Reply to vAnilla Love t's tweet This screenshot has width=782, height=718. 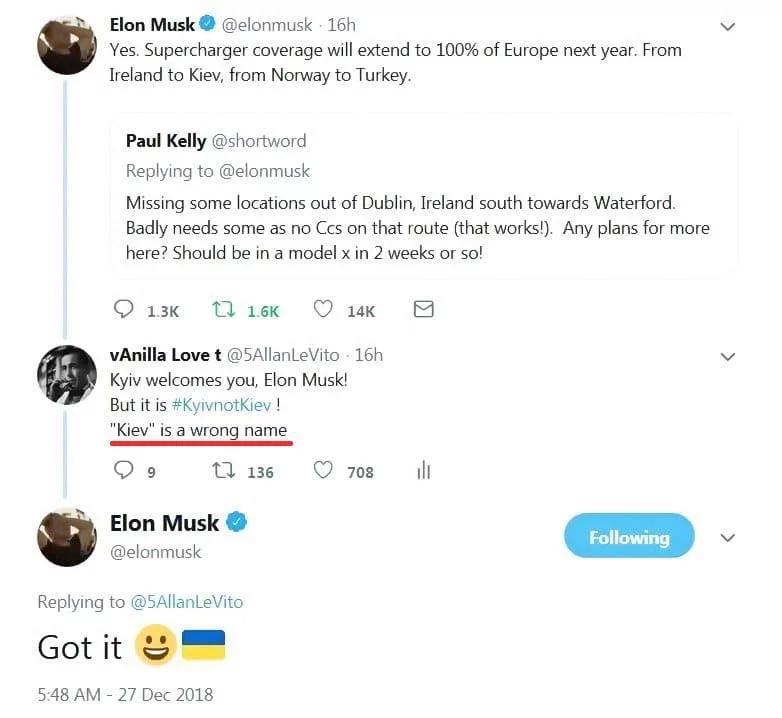124,470
